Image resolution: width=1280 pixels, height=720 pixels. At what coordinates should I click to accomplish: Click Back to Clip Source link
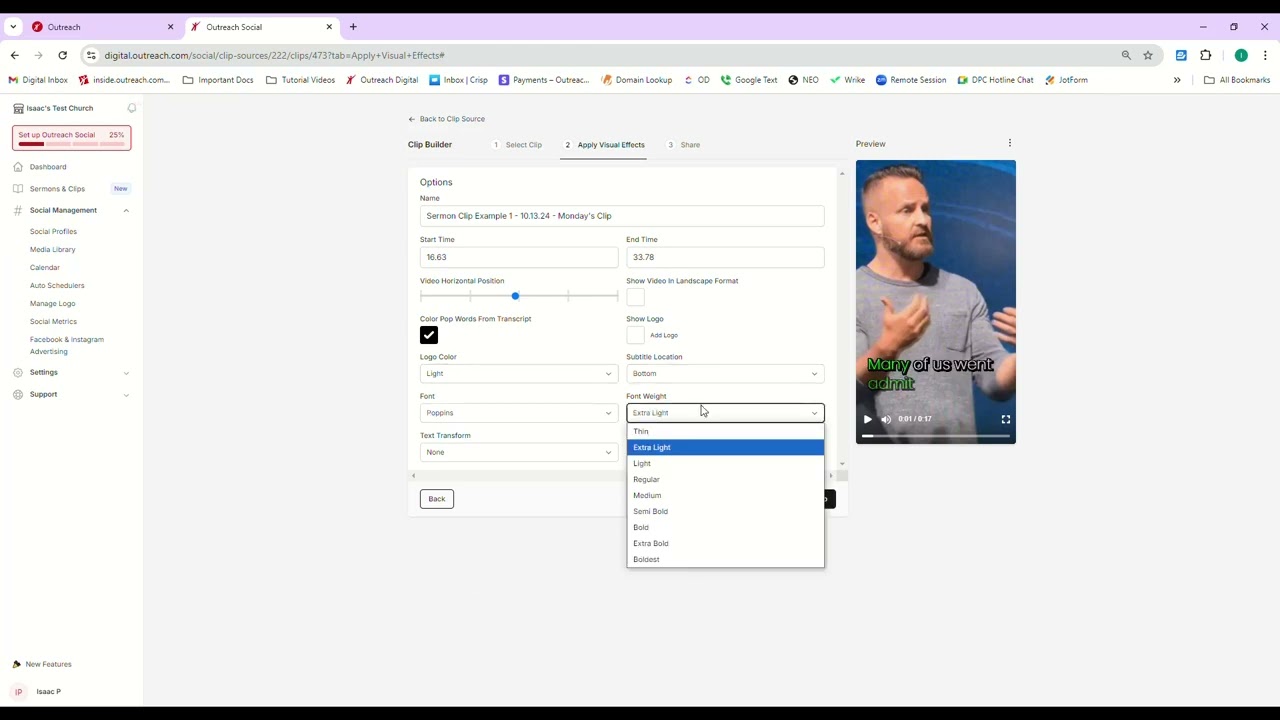click(x=446, y=119)
